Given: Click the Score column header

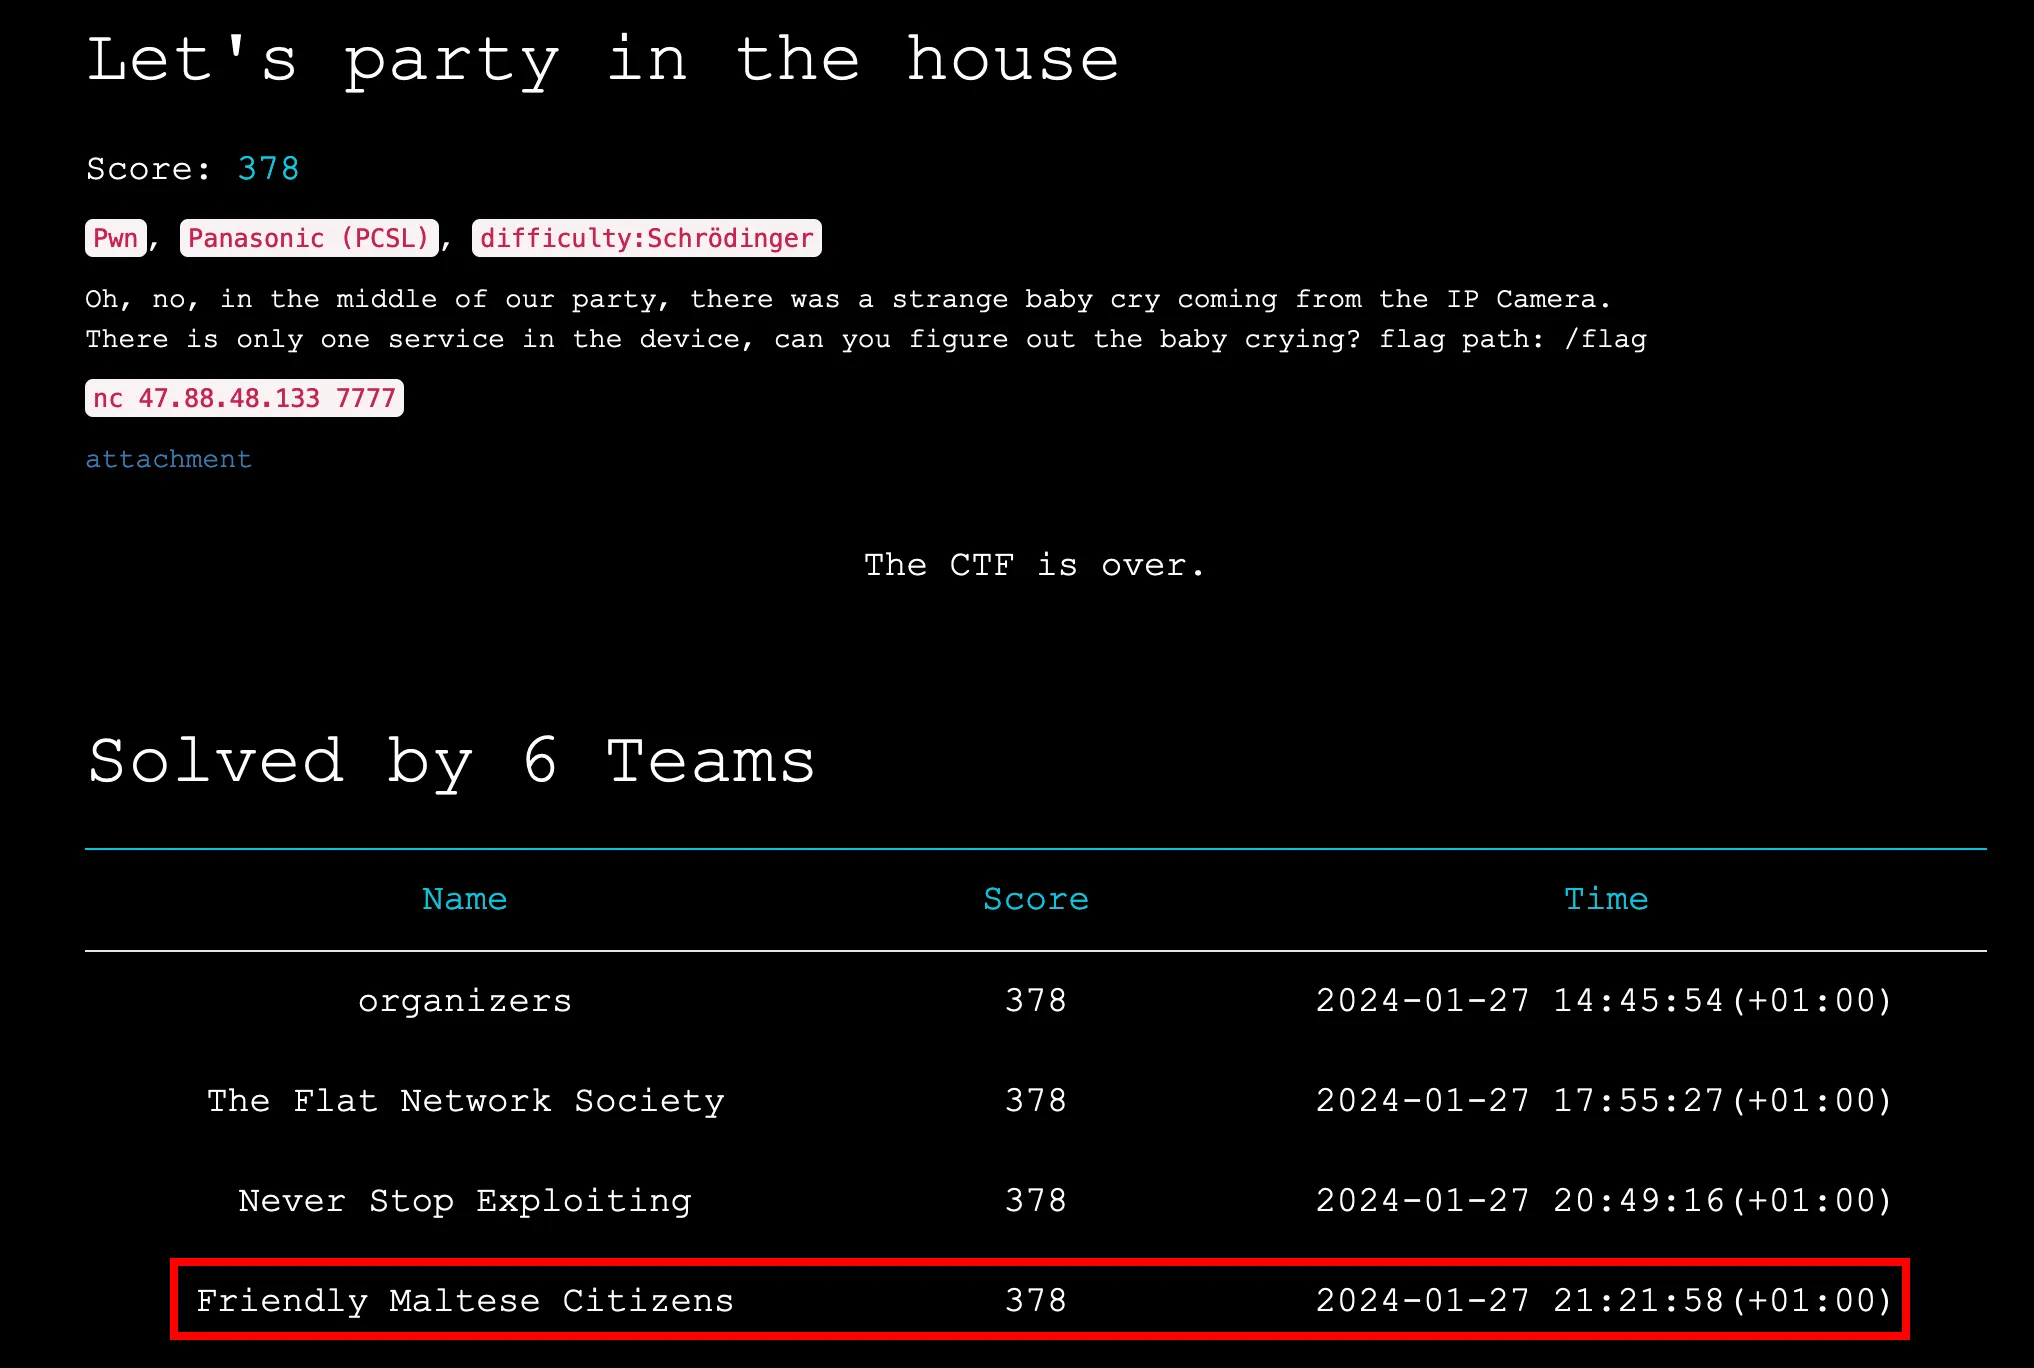Looking at the screenshot, I should 1036,899.
